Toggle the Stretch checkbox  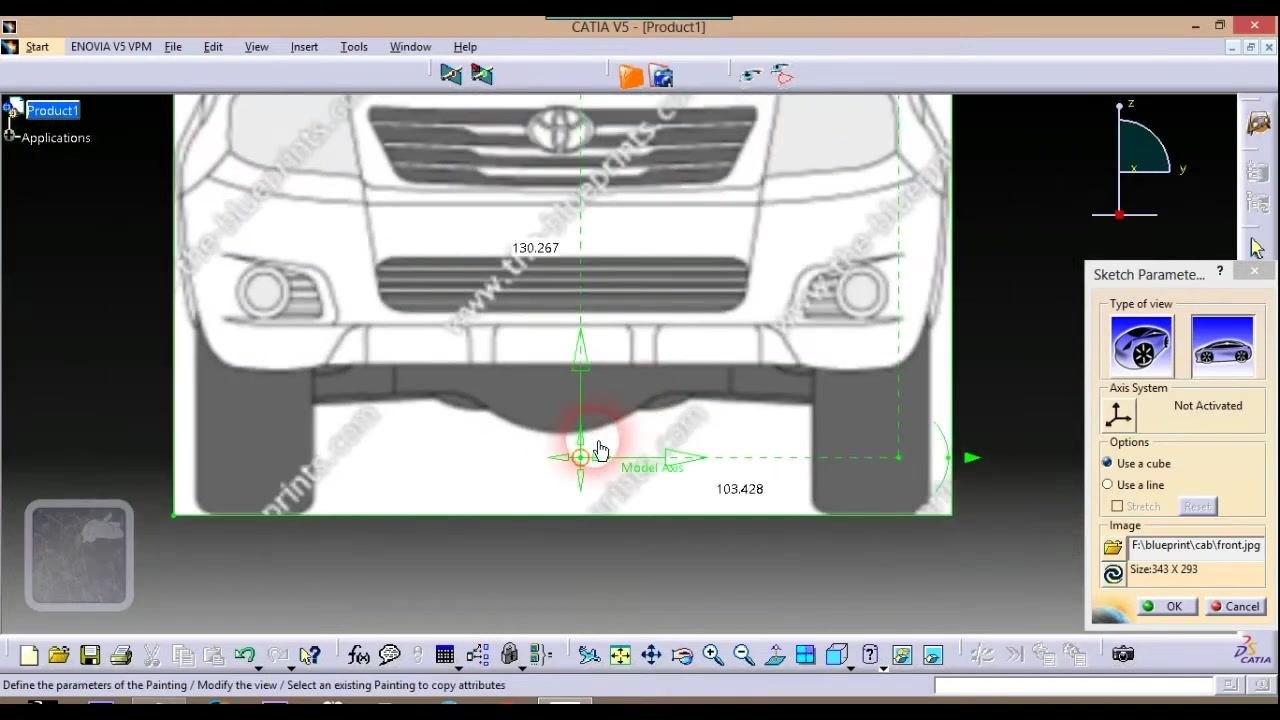click(1117, 506)
